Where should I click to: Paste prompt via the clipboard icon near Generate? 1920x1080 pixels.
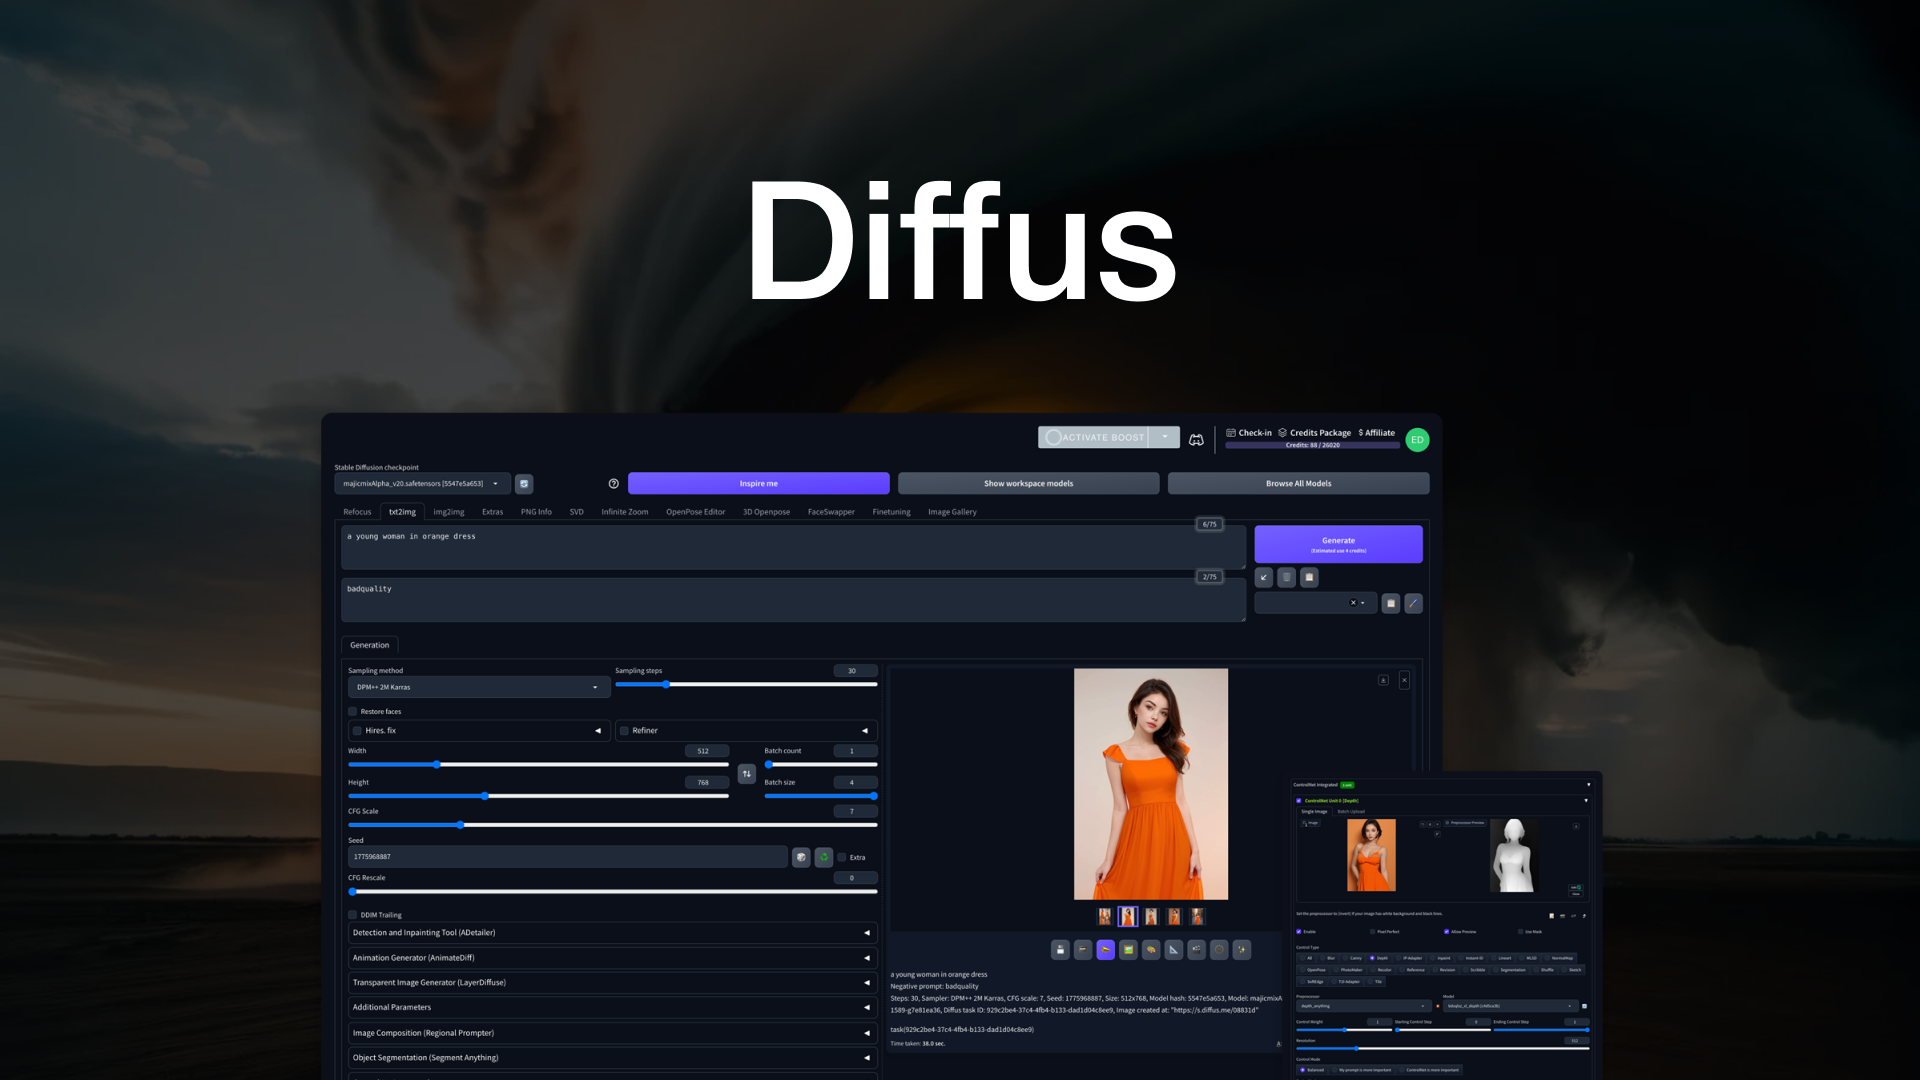pyautogui.click(x=1309, y=577)
